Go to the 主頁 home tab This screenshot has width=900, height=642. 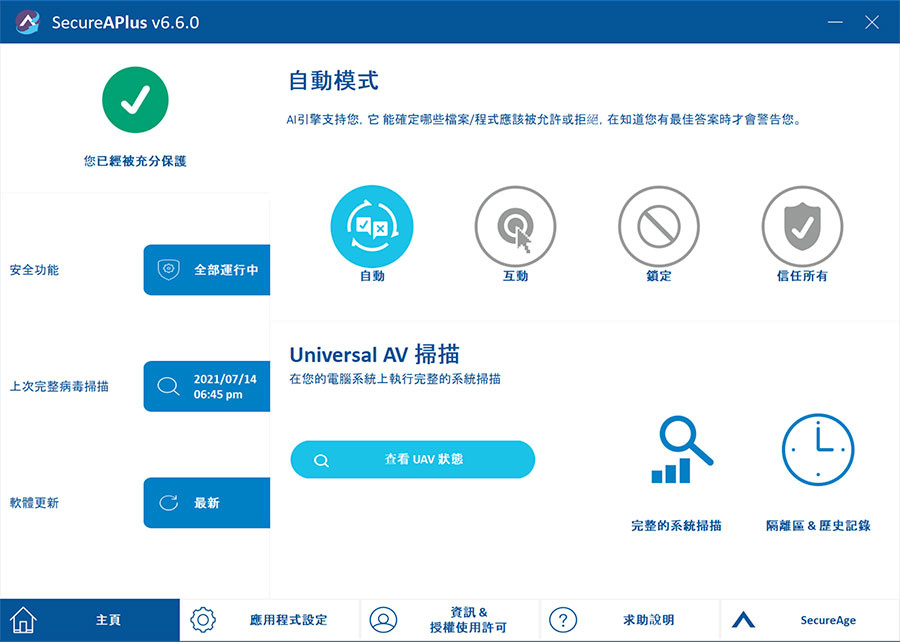(90, 620)
